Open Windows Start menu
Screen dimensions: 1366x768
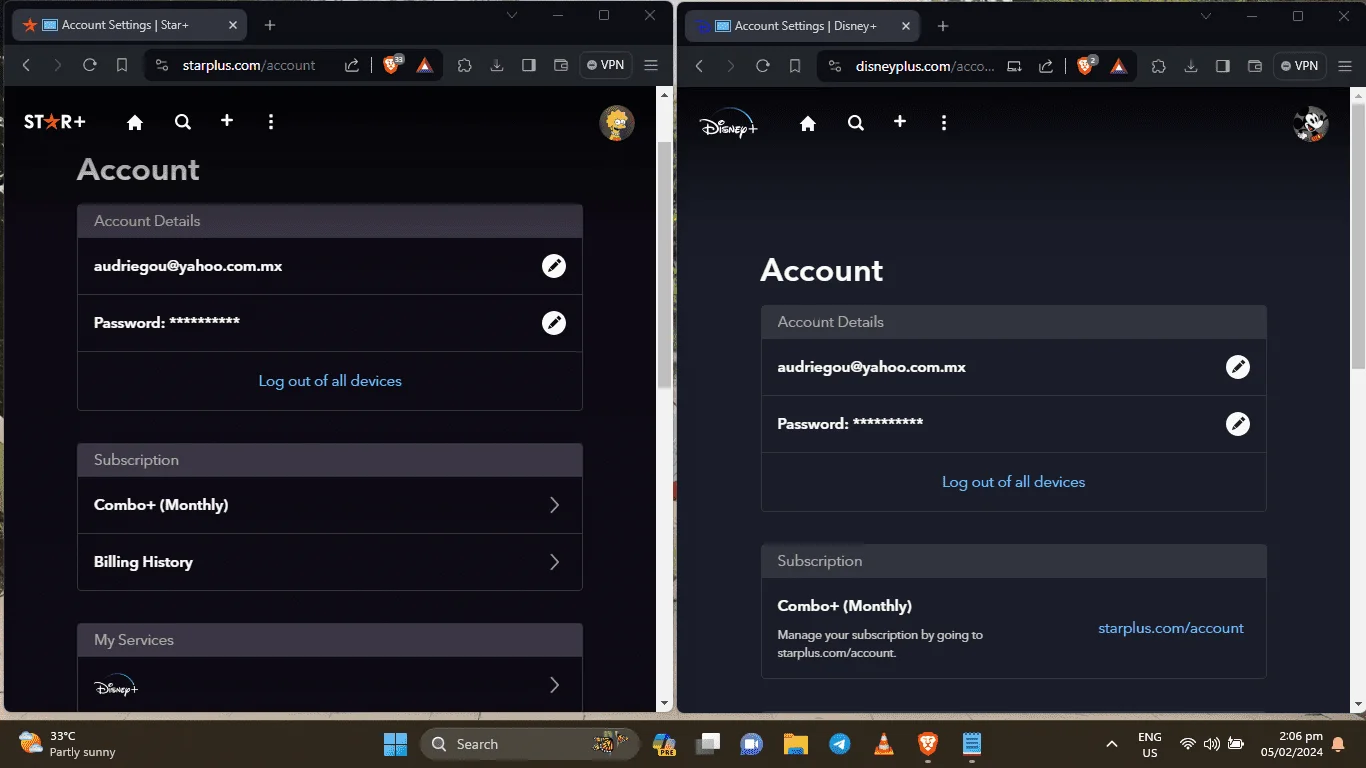click(x=395, y=744)
